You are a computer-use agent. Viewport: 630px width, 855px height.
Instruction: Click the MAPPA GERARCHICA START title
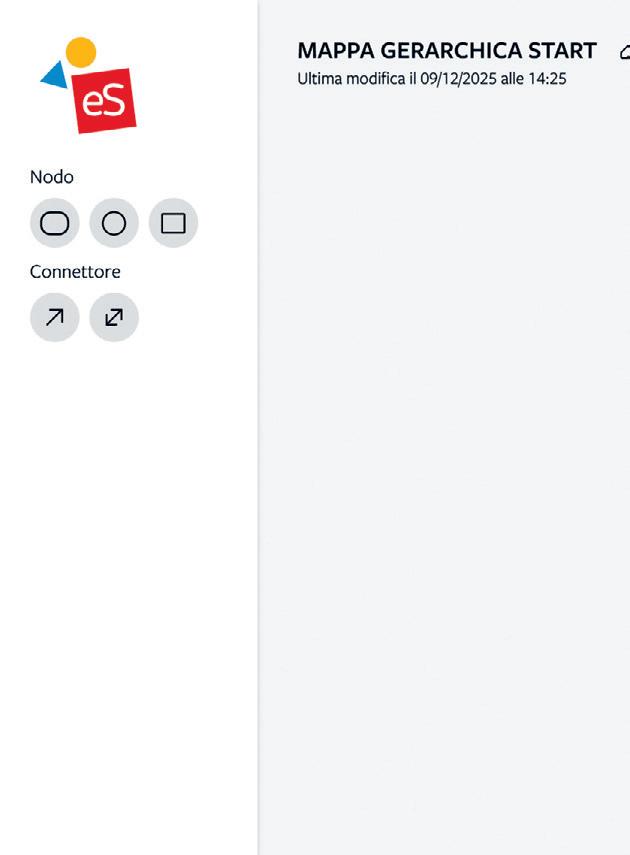[x=447, y=51]
